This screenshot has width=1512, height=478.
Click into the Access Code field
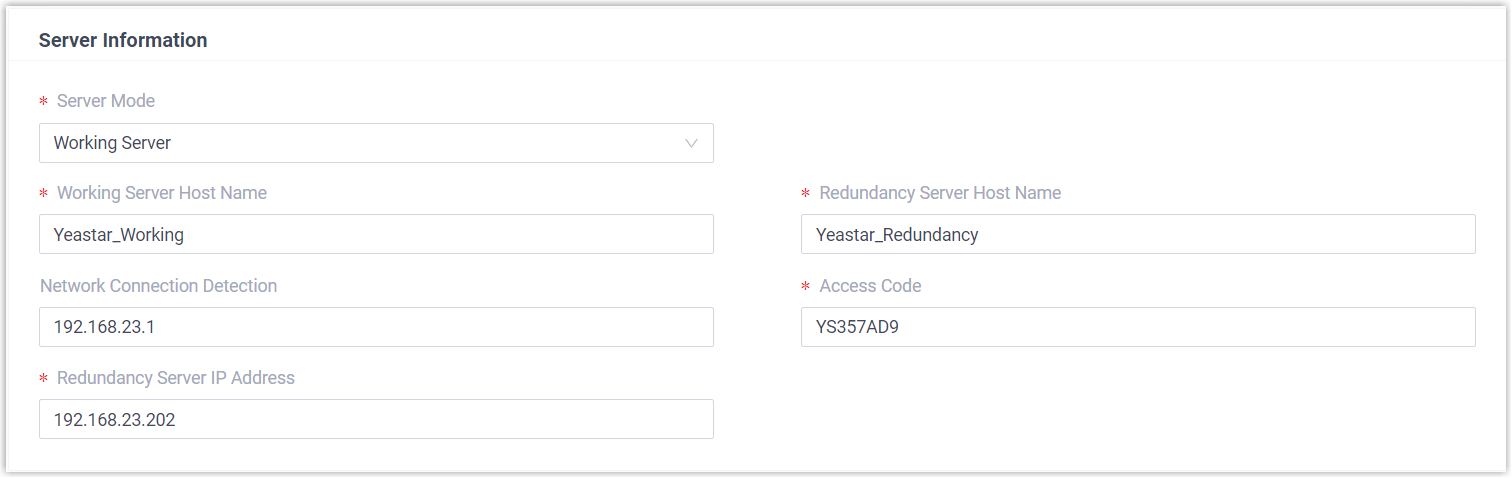[x=1138, y=327]
